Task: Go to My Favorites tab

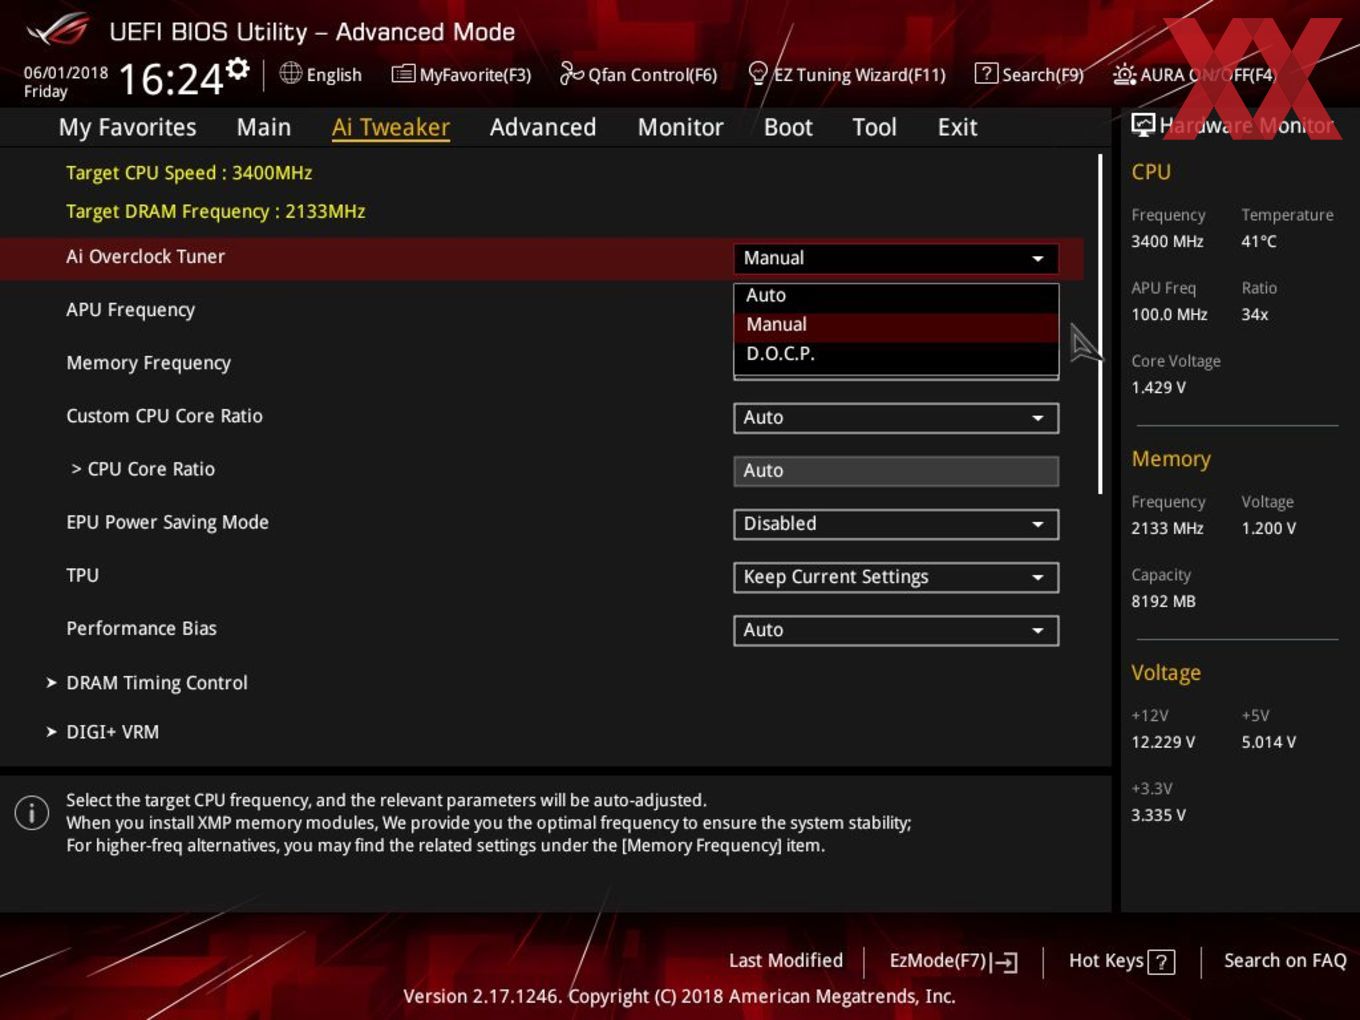Action: coord(127,127)
